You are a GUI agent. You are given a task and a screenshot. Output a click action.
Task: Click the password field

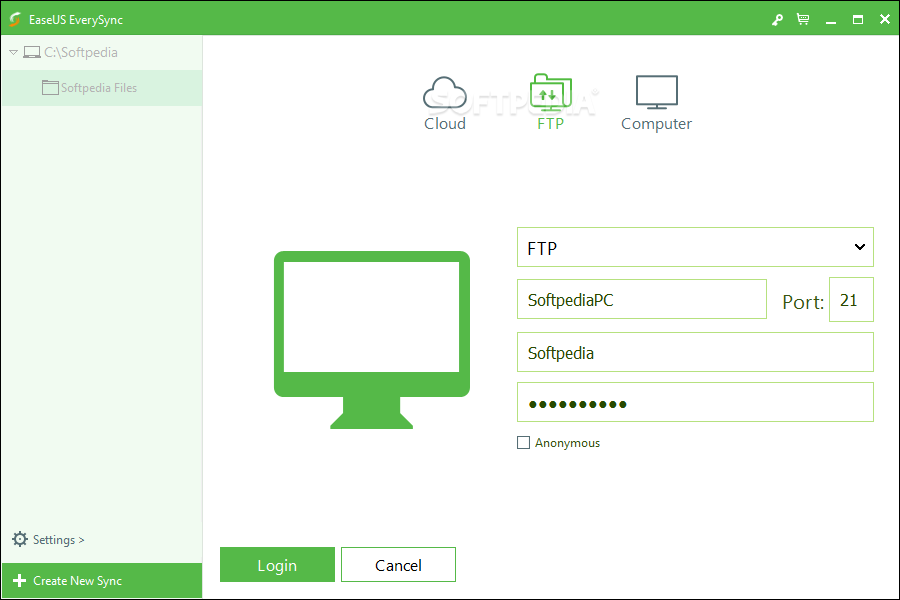pyautogui.click(x=695, y=402)
